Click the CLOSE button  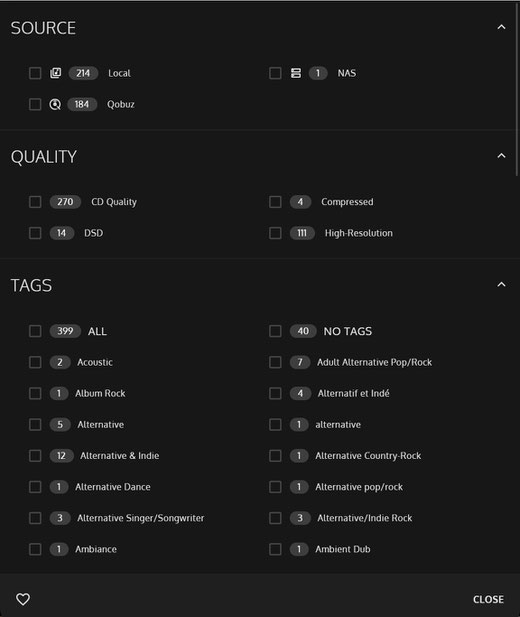[488, 599]
